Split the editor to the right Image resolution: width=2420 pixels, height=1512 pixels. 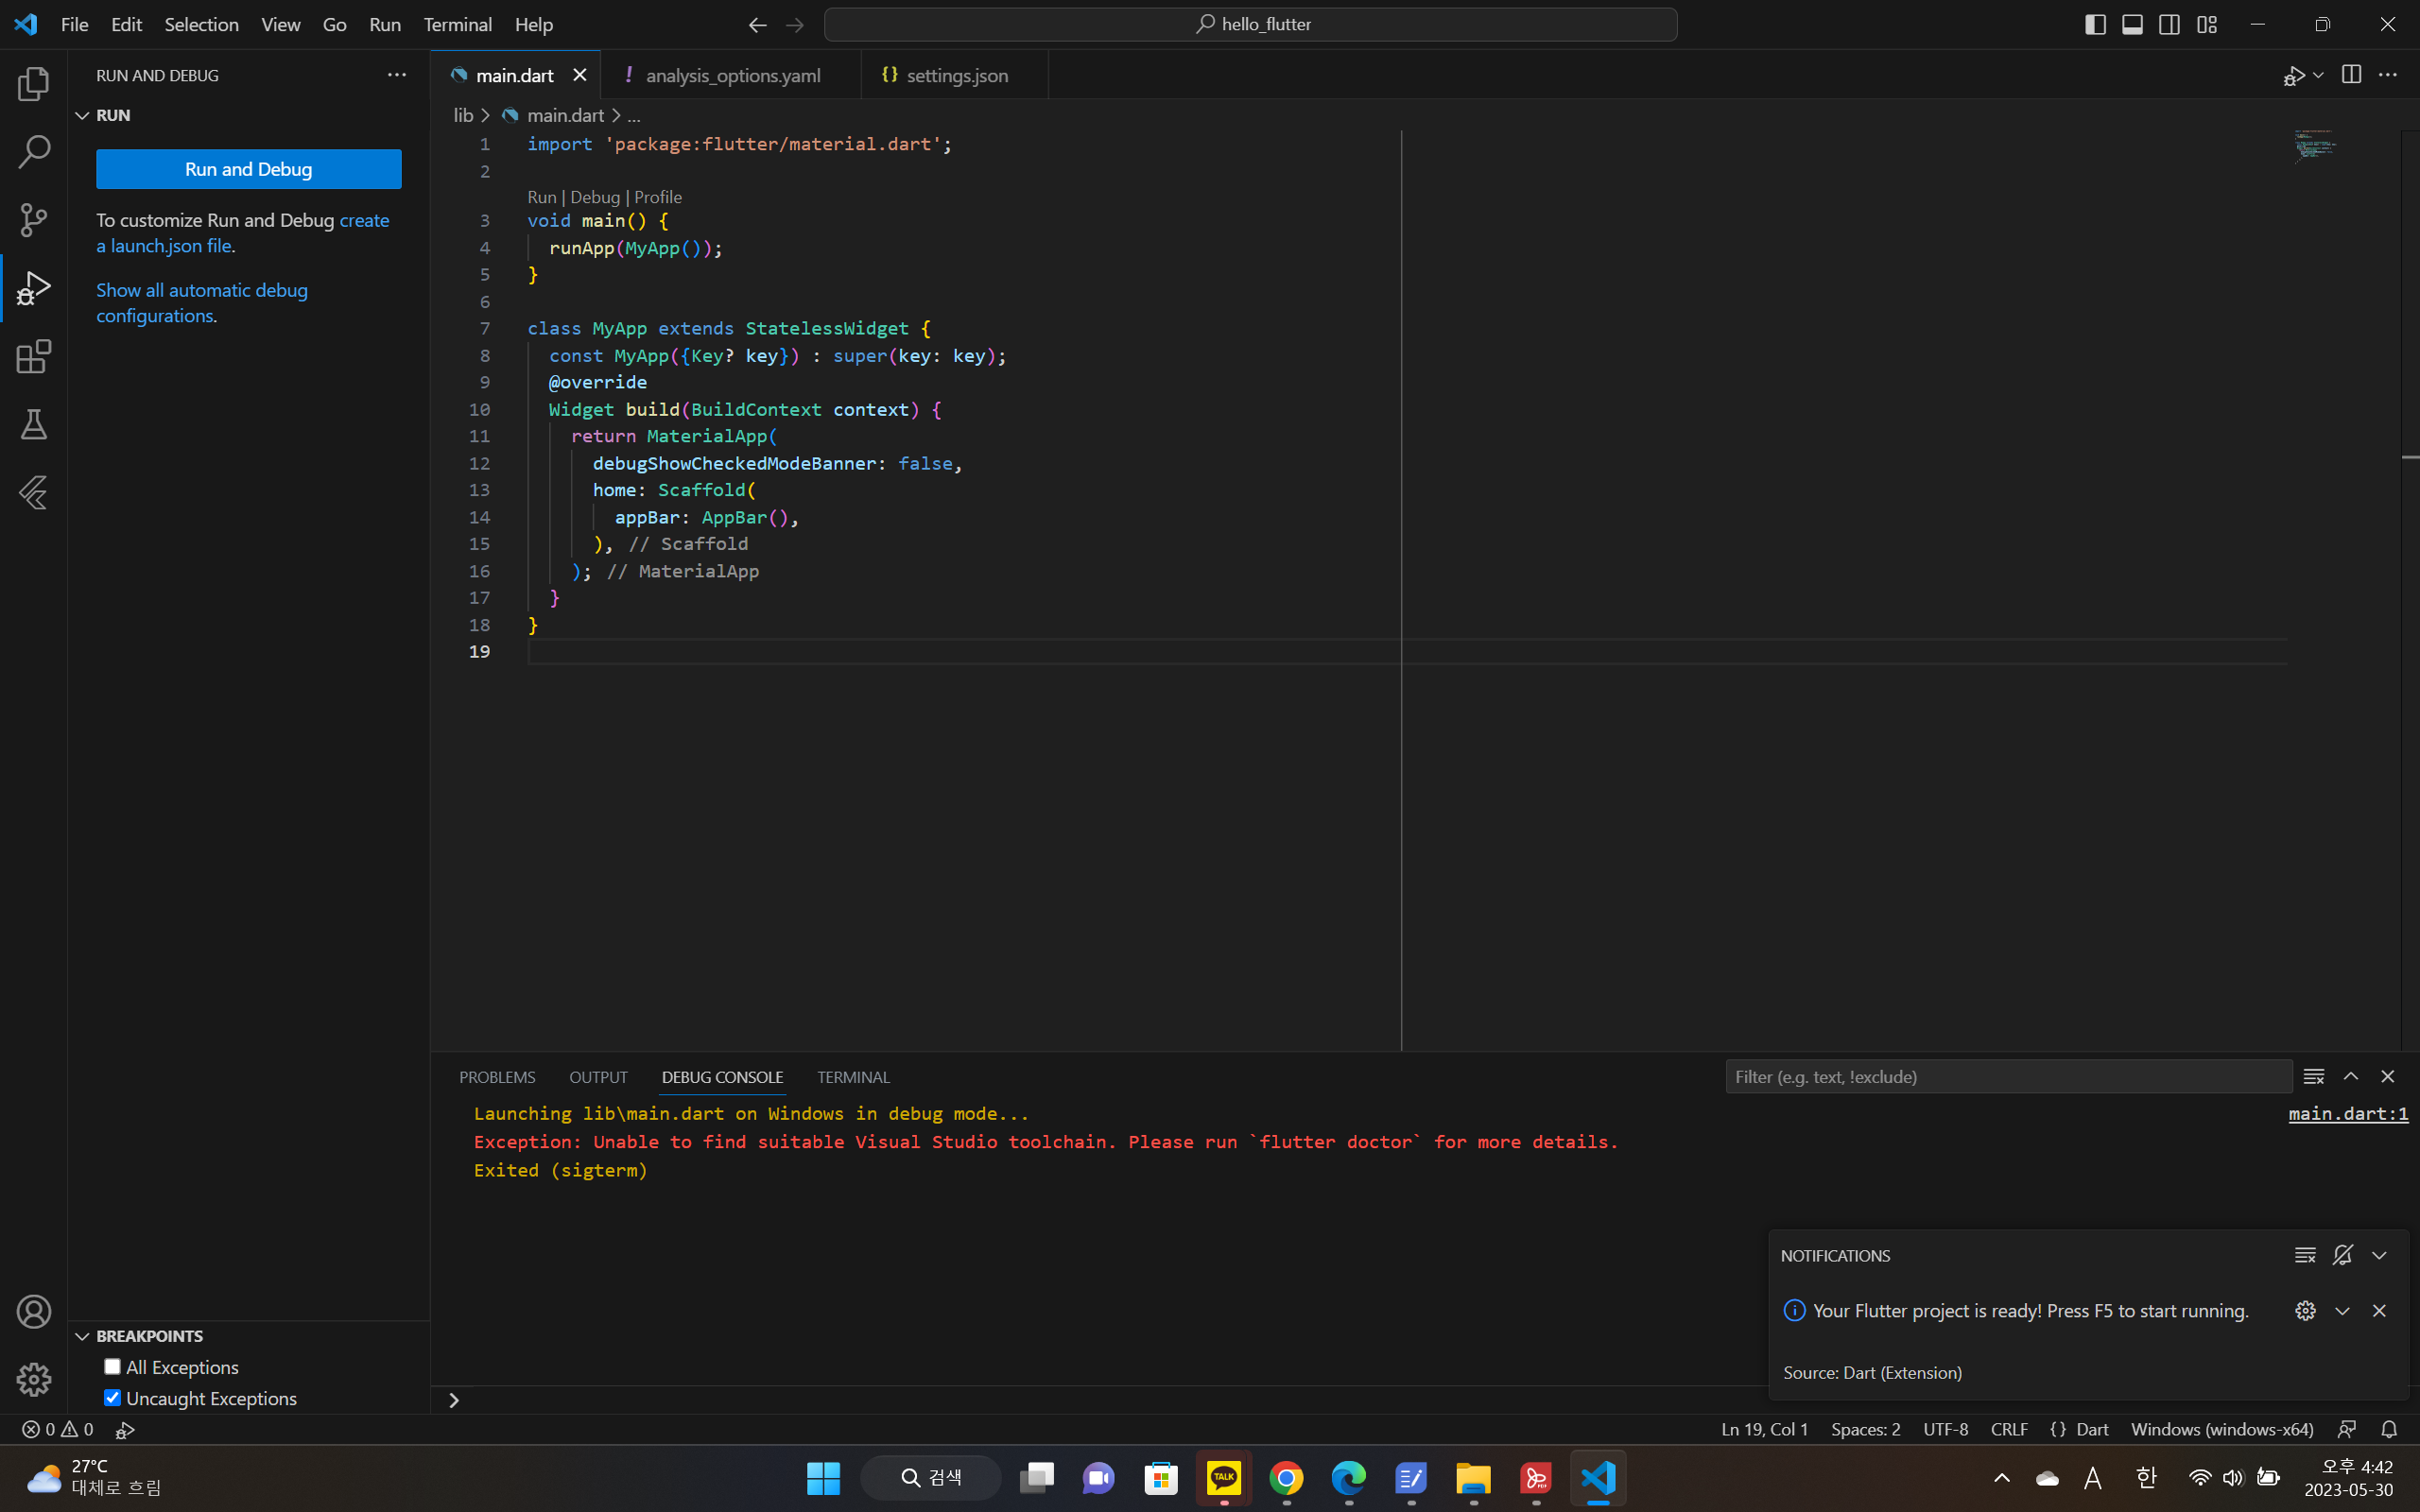click(x=2351, y=75)
